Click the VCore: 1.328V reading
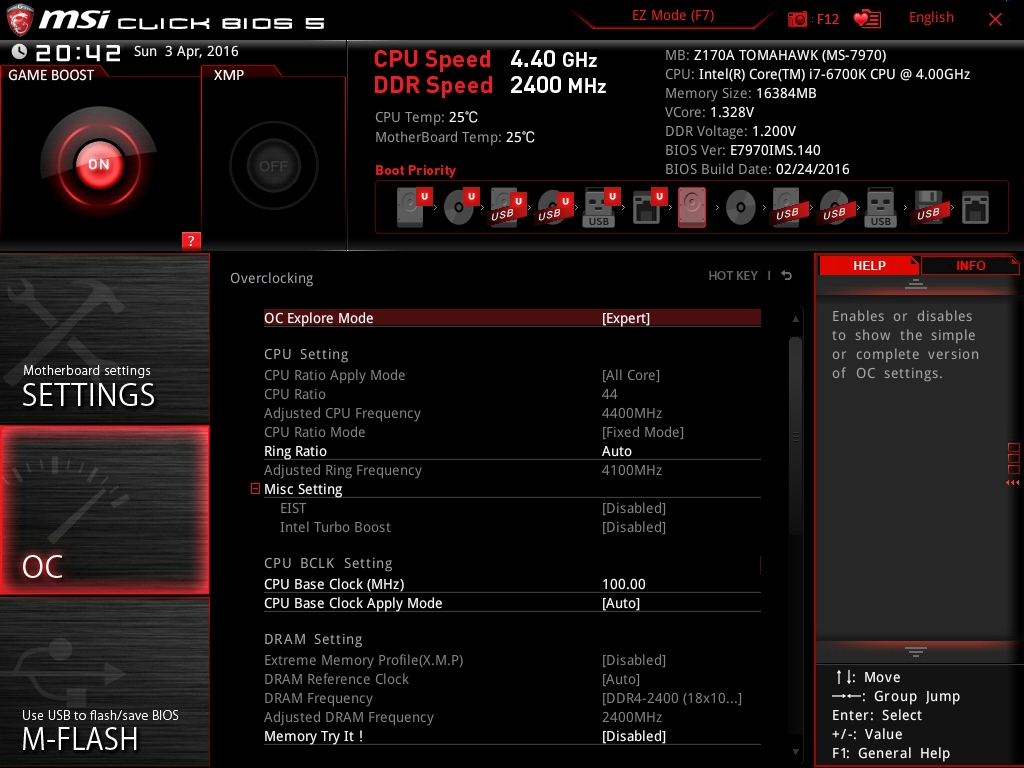This screenshot has height=768, width=1024. click(x=709, y=112)
